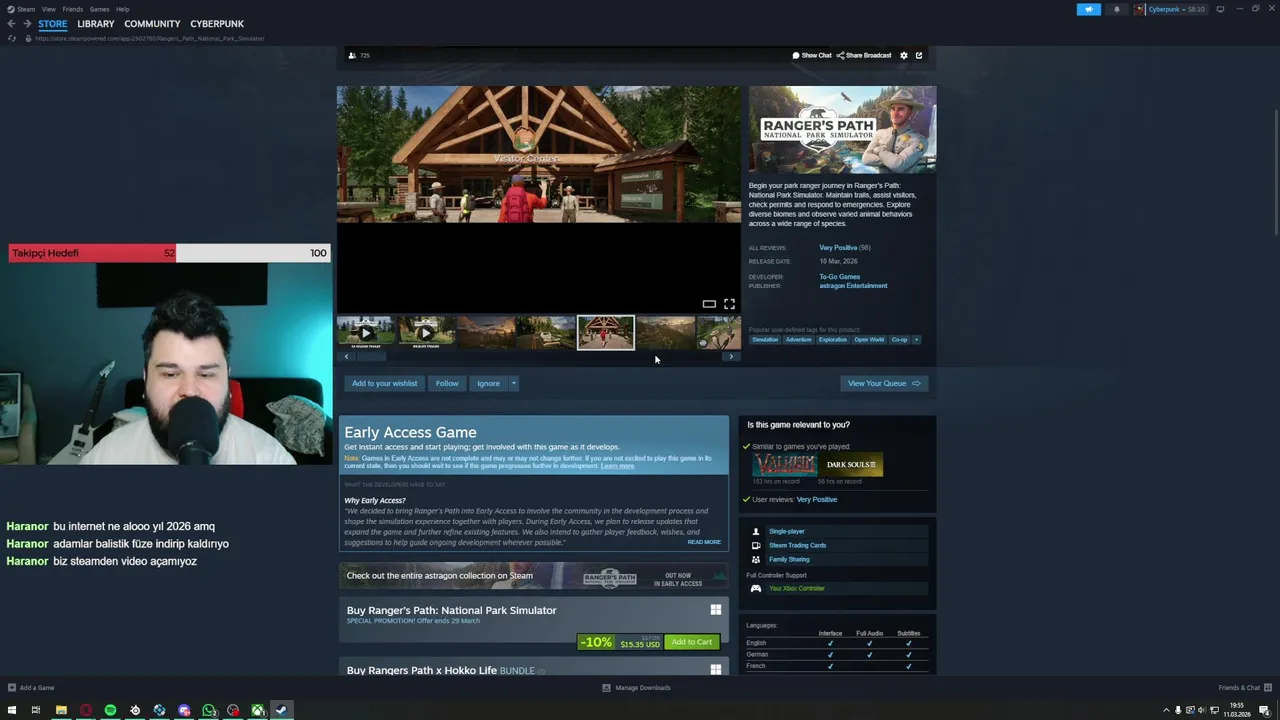Go back with the browser back arrow
The width and height of the screenshot is (1280, 720).
[12, 24]
